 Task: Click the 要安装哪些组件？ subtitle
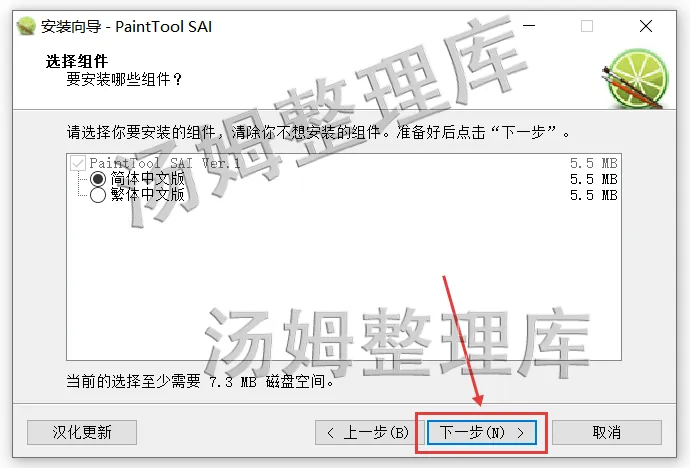(x=124, y=79)
